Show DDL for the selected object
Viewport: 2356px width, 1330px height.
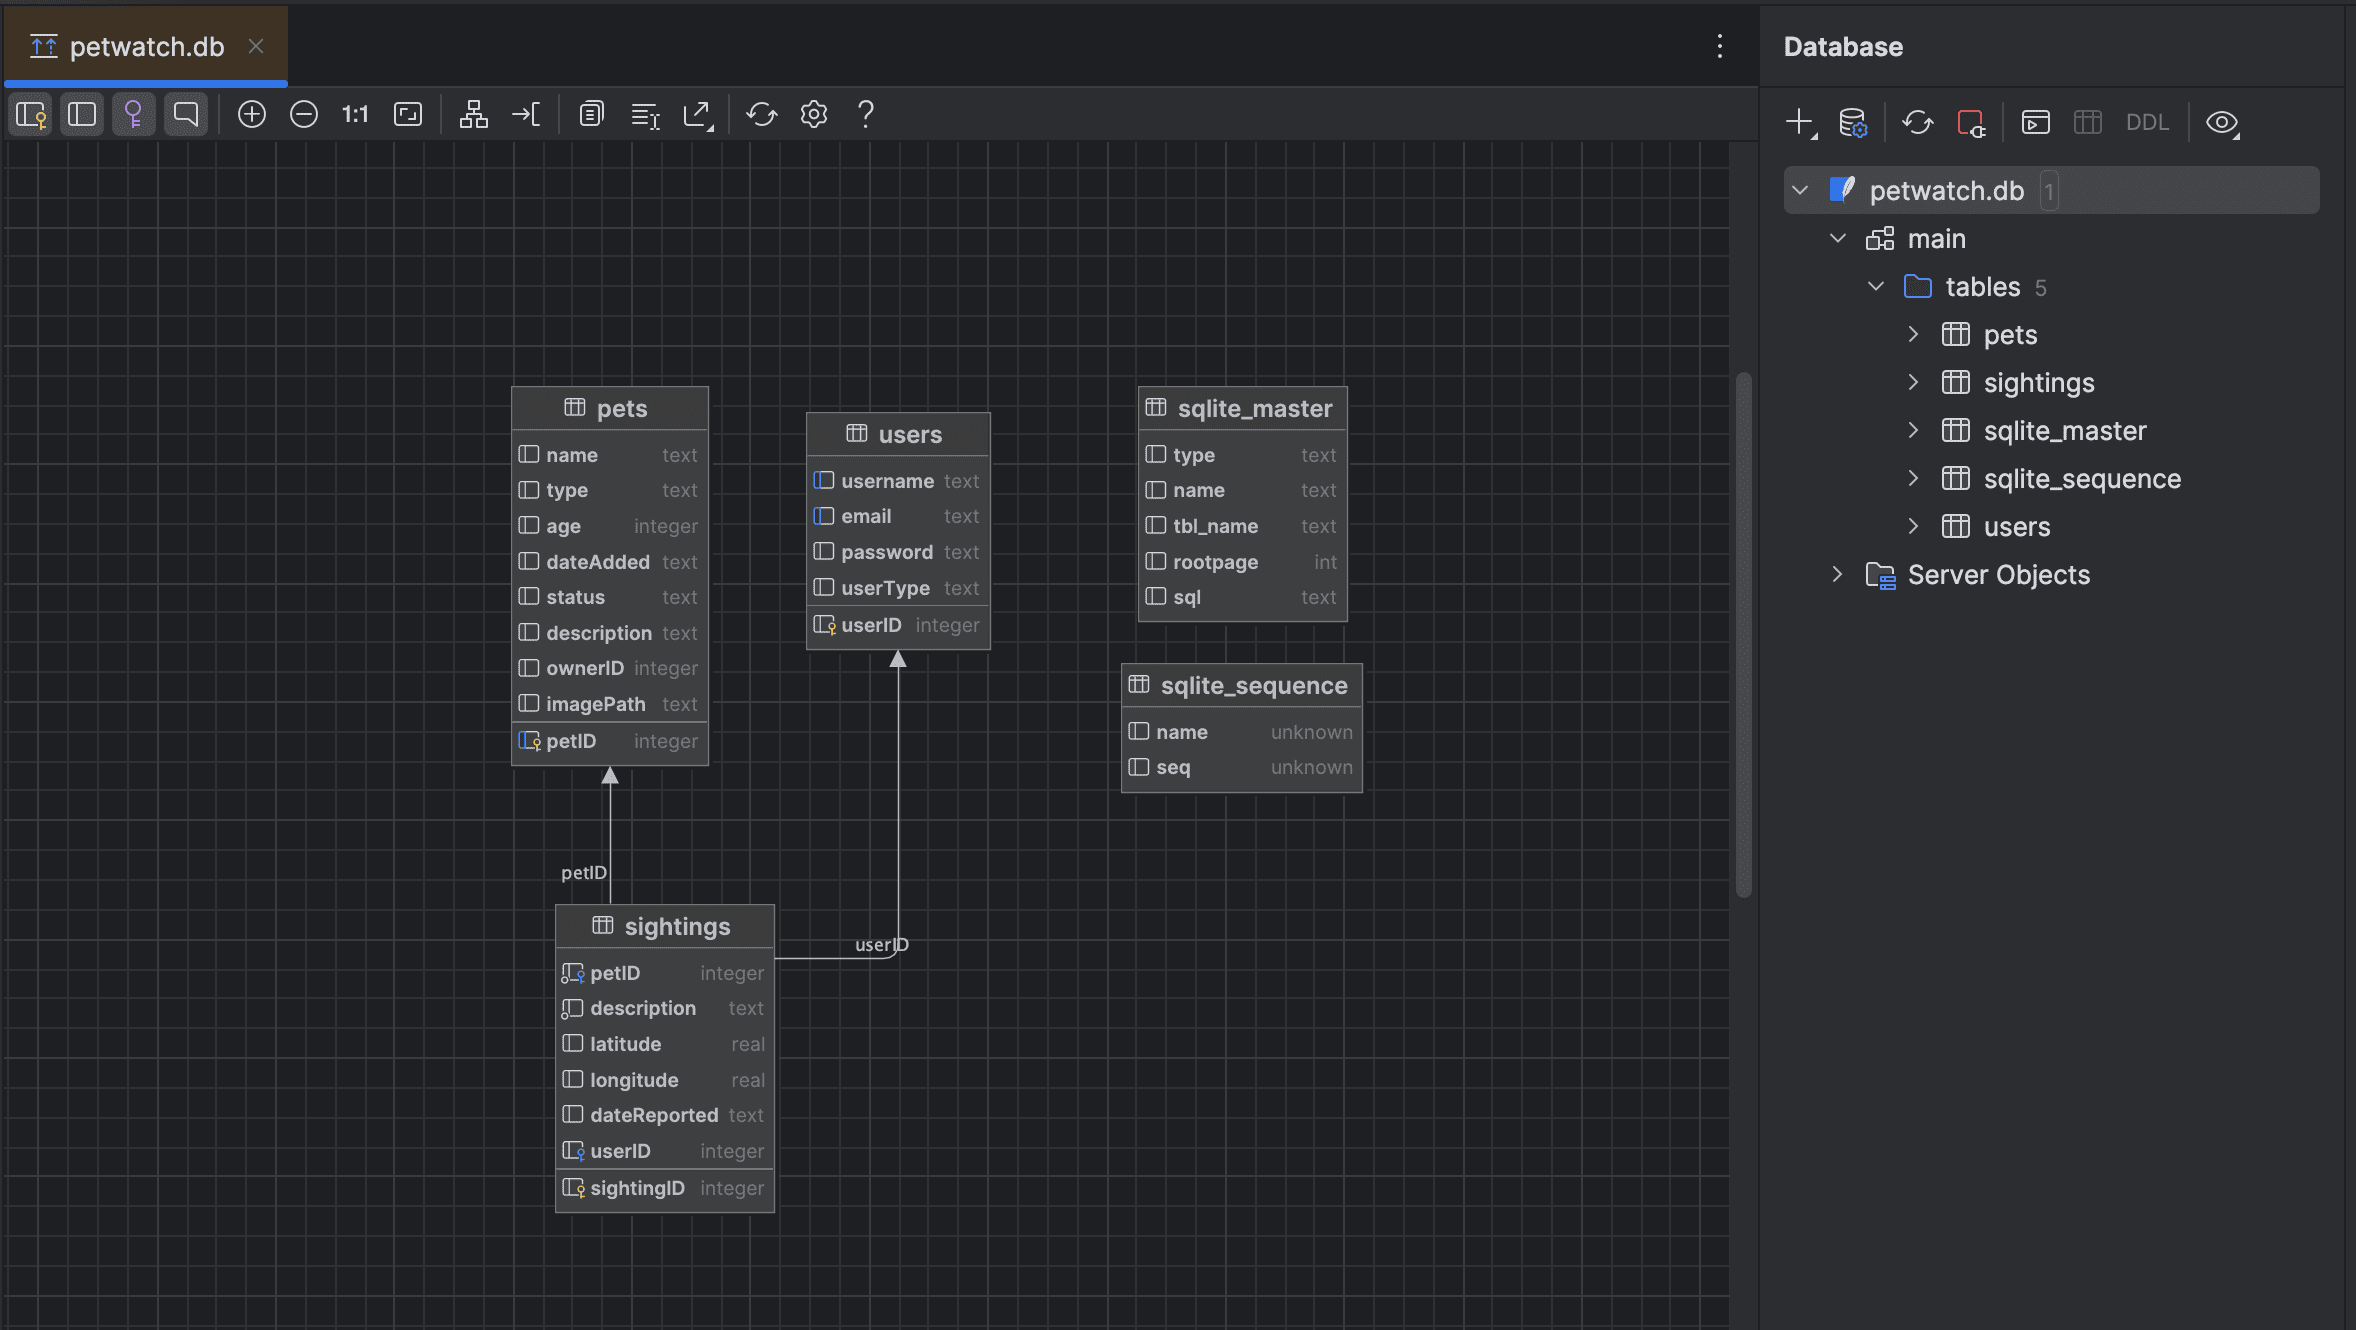[2148, 121]
